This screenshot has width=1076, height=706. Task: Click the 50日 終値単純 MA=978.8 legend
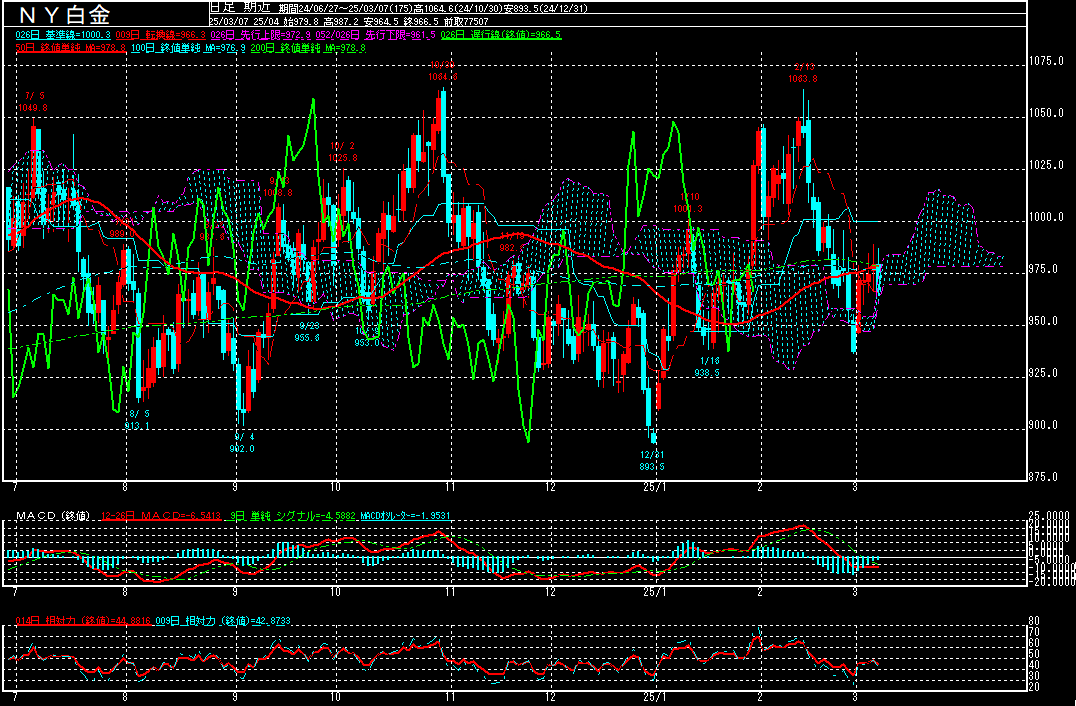point(71,48)
